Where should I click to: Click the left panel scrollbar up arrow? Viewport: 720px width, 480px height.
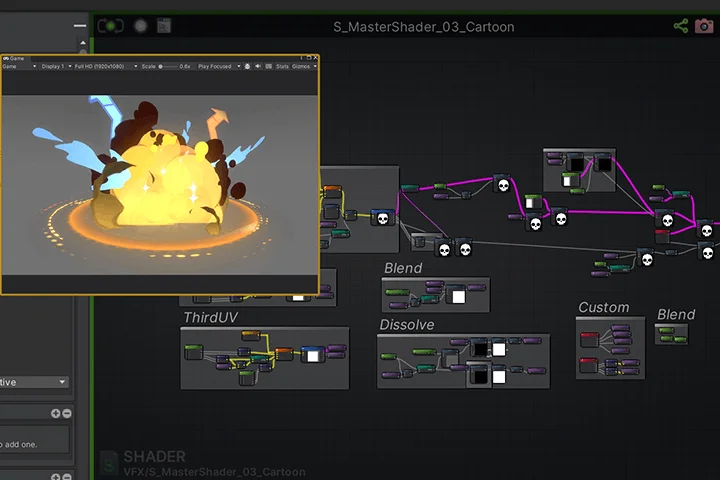pos(83,43)
